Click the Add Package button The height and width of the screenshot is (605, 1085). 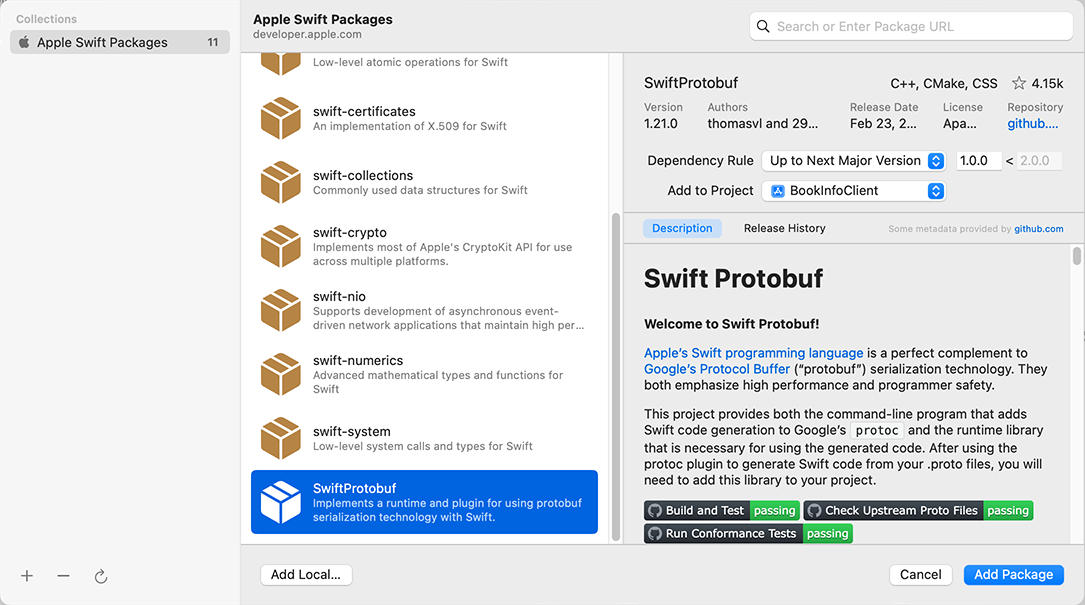click(x=1013, y=574)
